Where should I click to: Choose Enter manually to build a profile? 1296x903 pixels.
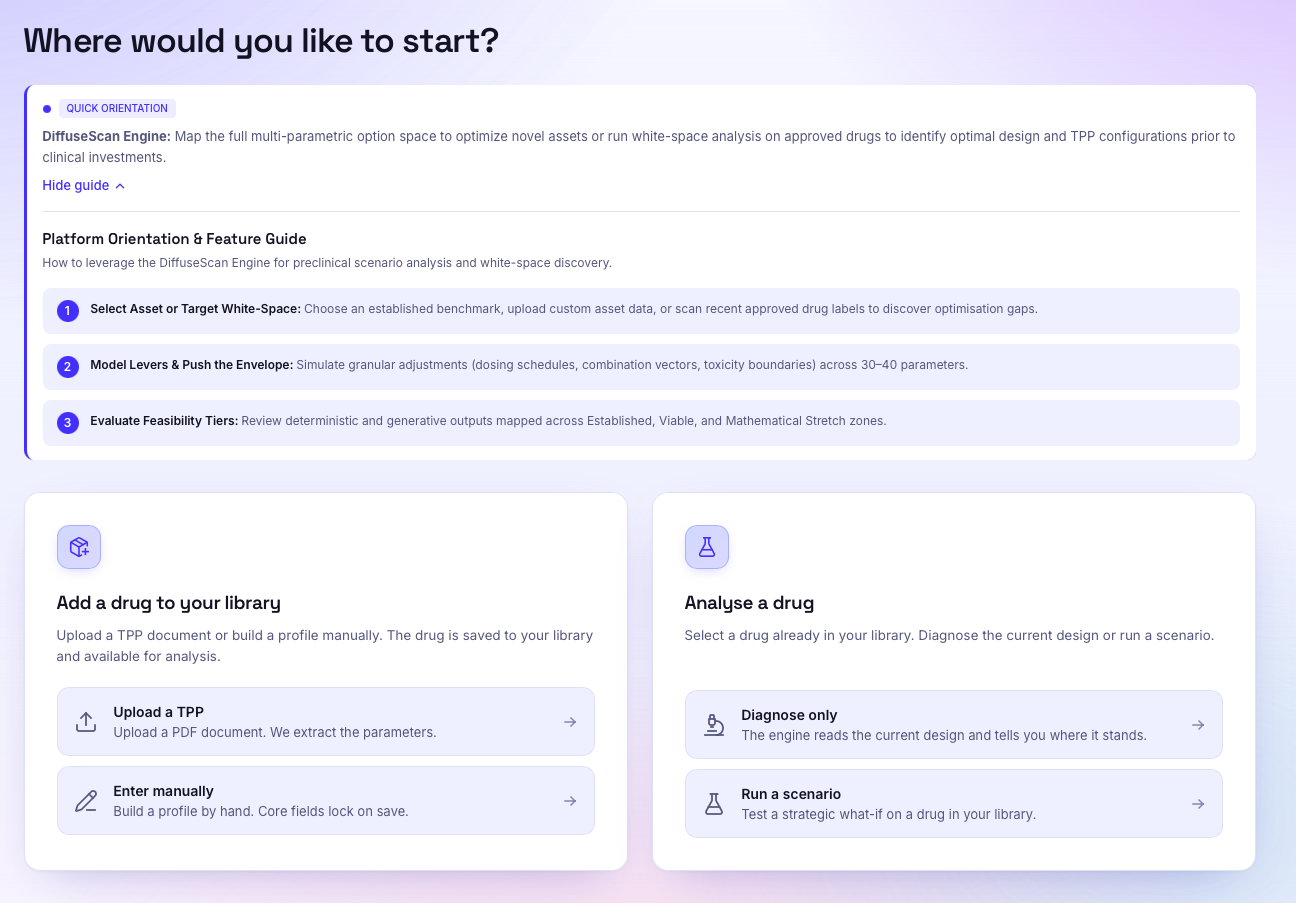coord(326,801)
